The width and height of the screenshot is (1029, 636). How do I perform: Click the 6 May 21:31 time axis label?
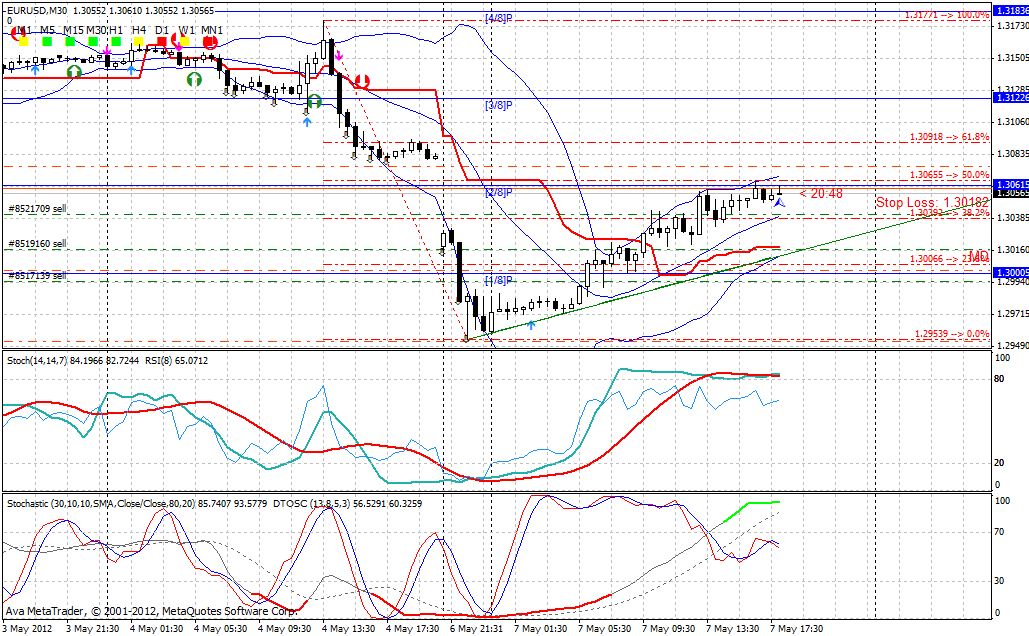pyautogui.click(x=476, y=629)
